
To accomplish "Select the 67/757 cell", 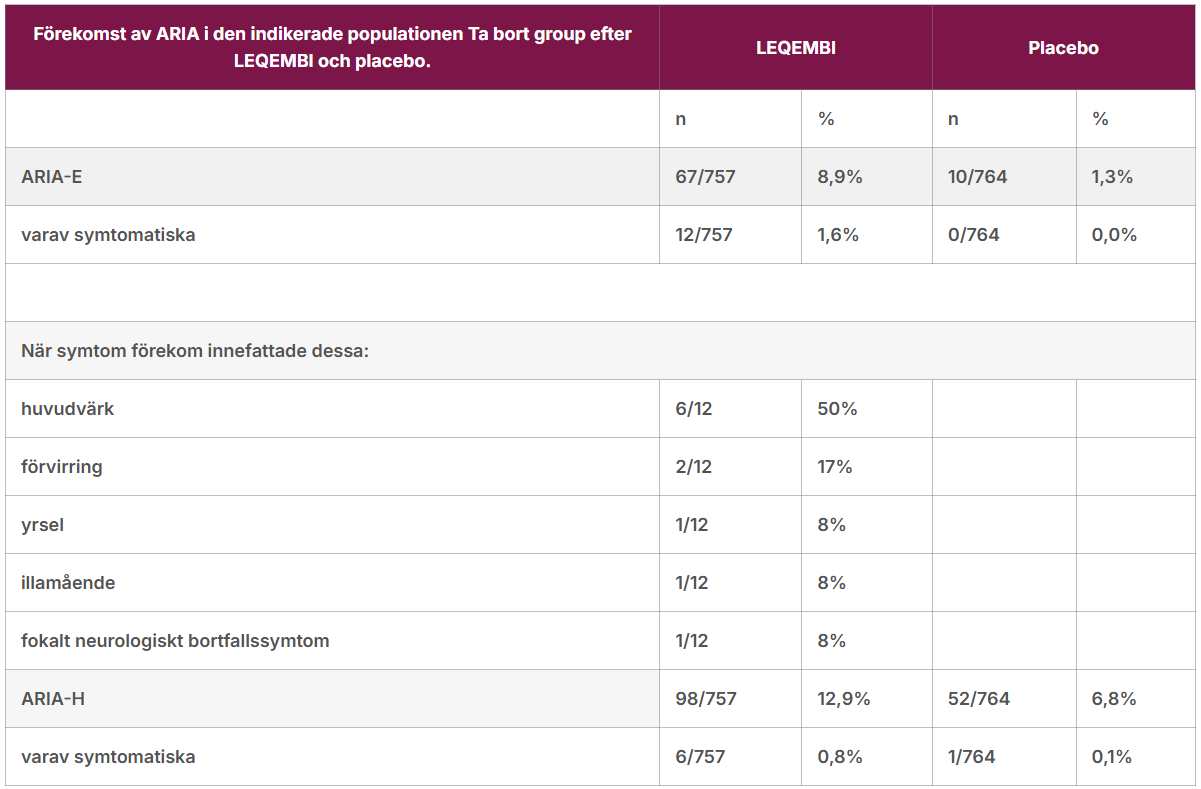I will 705,177.
